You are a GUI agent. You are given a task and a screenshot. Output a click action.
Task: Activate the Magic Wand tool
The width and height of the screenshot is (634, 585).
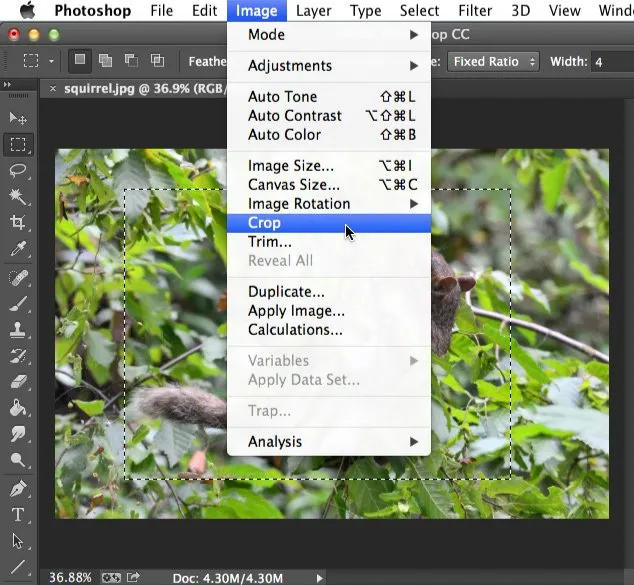click(x=18, y=197)
